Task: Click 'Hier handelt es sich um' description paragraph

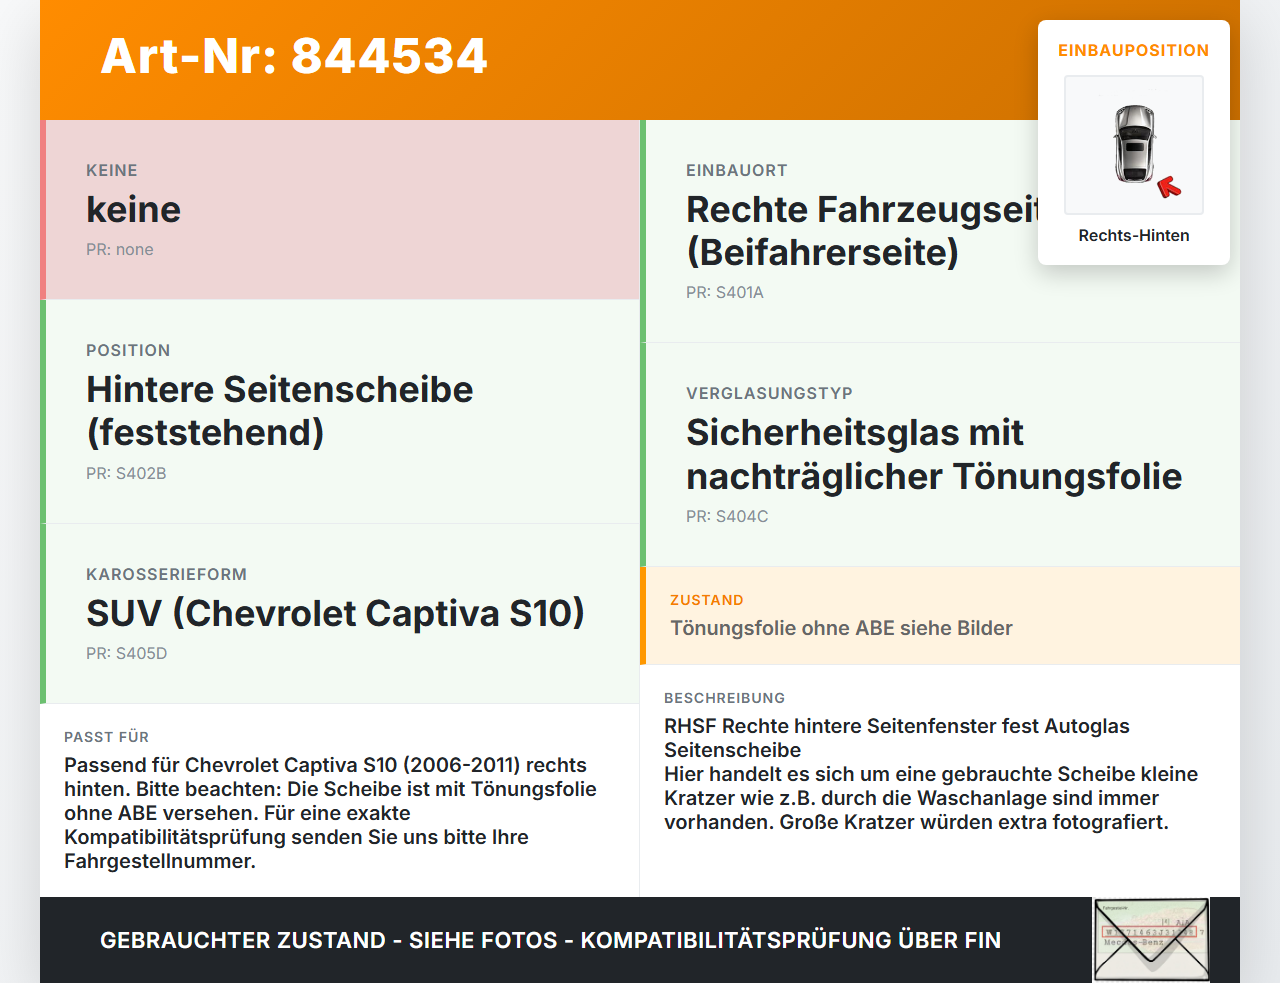Action: pyautogui.click(x=931, y=798)
